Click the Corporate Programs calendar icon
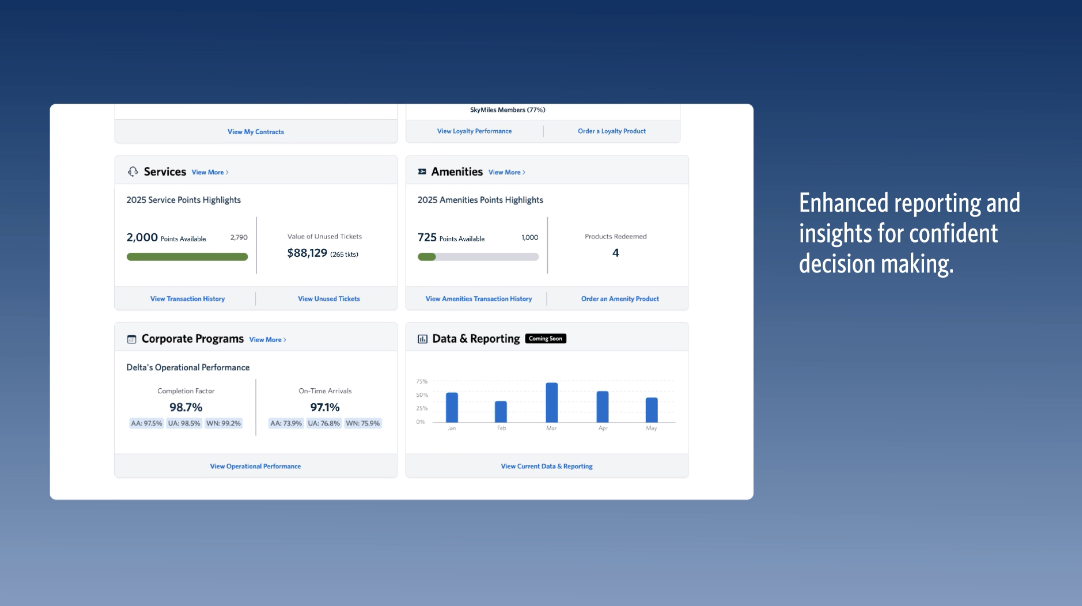This screenshot has width=1082, height=606. 131,339
